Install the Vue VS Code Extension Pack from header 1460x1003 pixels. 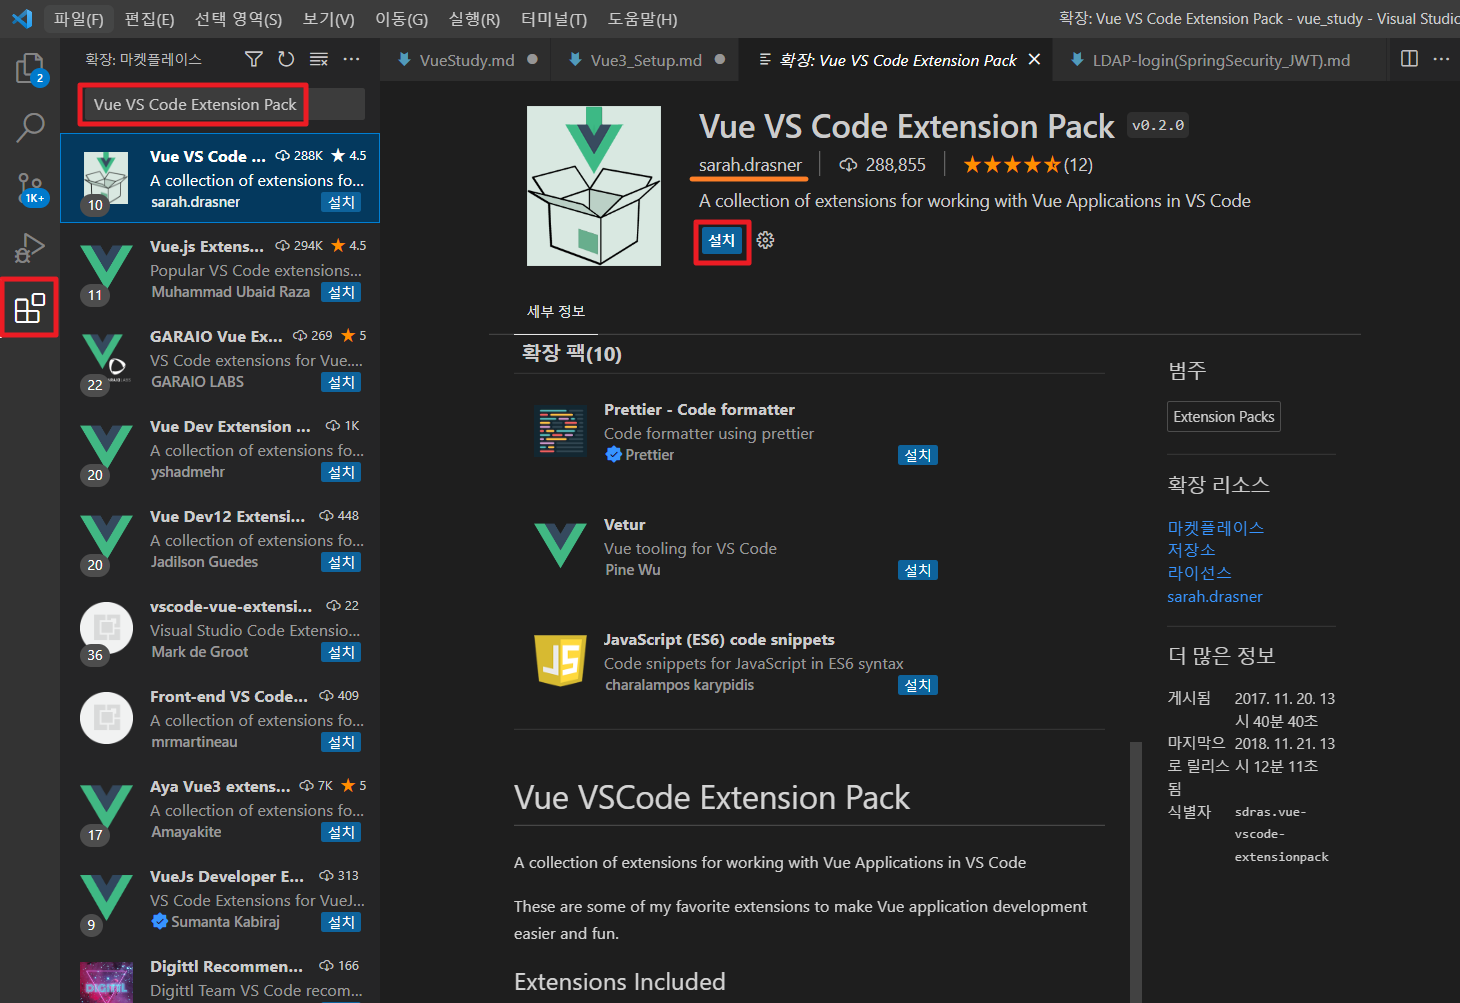click(x=722, y=240)
